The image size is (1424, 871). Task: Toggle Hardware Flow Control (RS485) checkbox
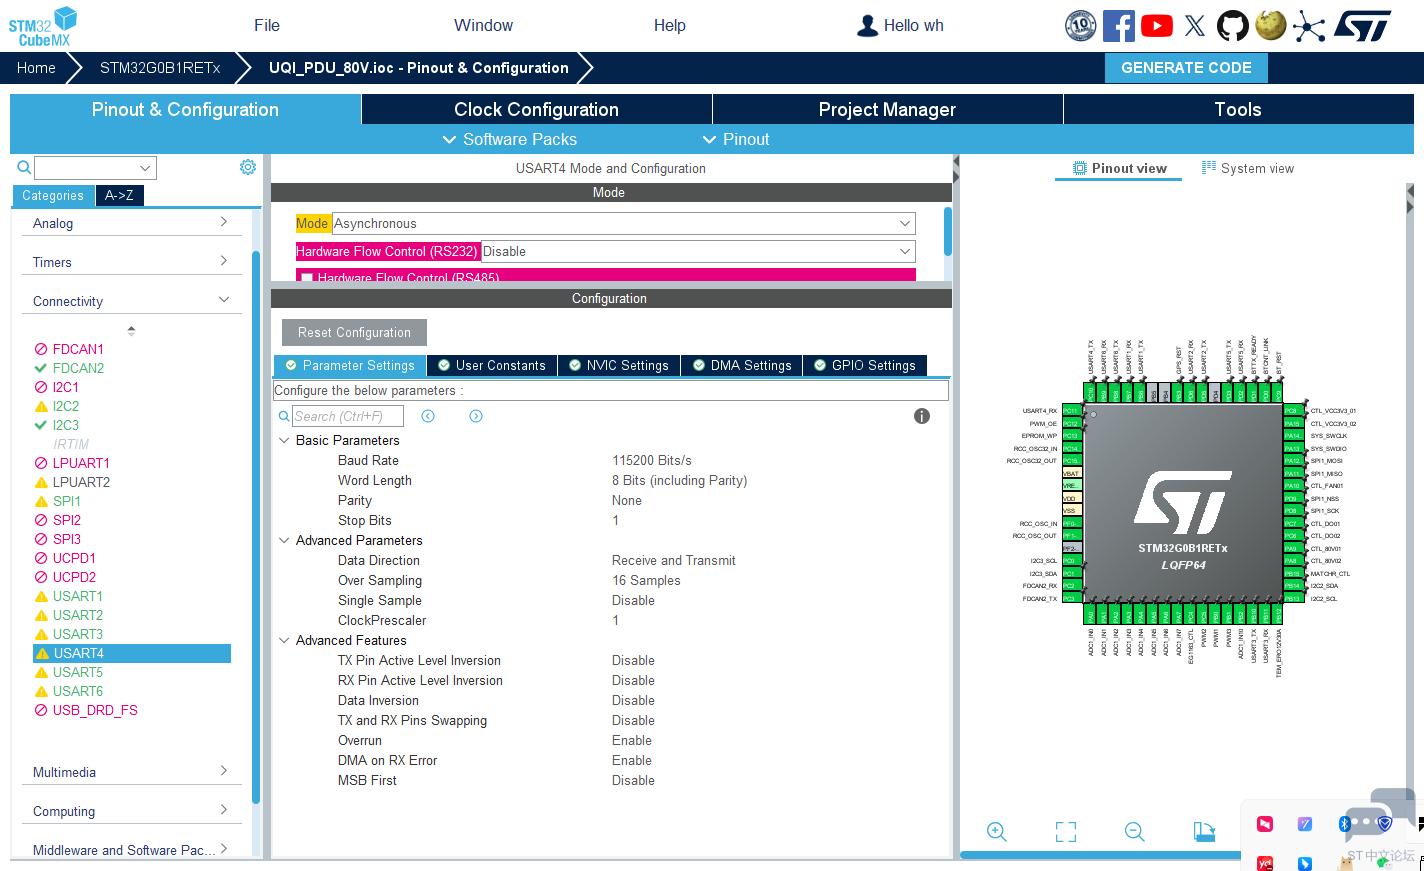coord(307,278)
